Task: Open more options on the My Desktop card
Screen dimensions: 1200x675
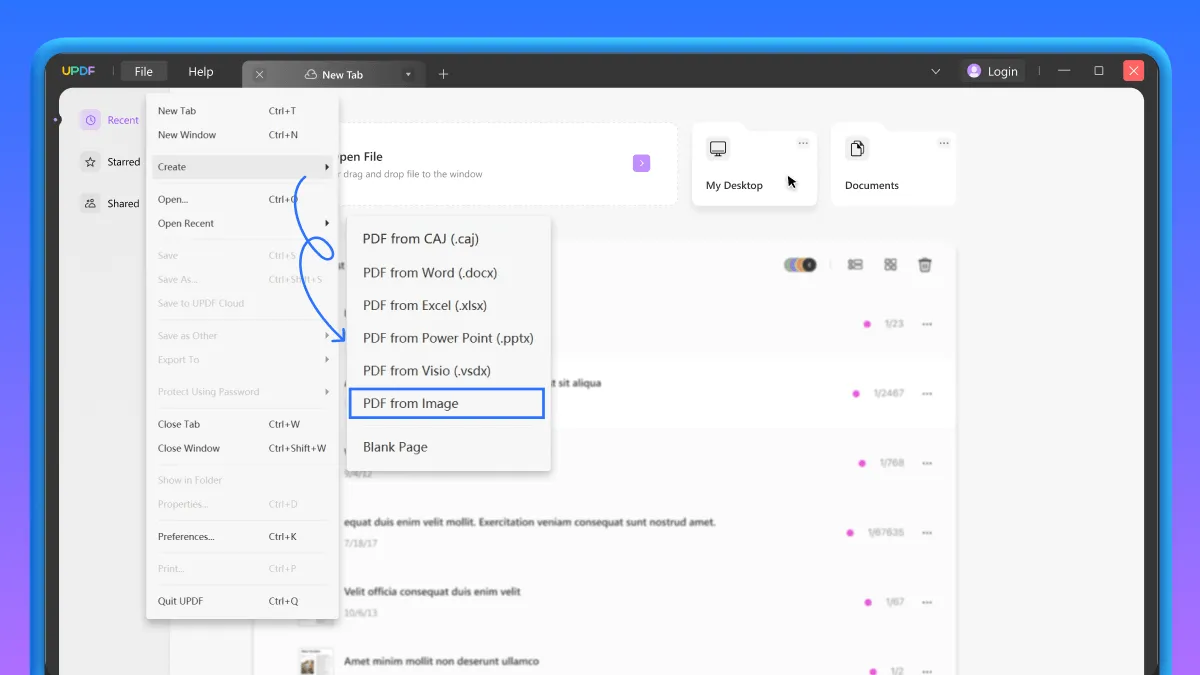Action: (x=802, y=143)
